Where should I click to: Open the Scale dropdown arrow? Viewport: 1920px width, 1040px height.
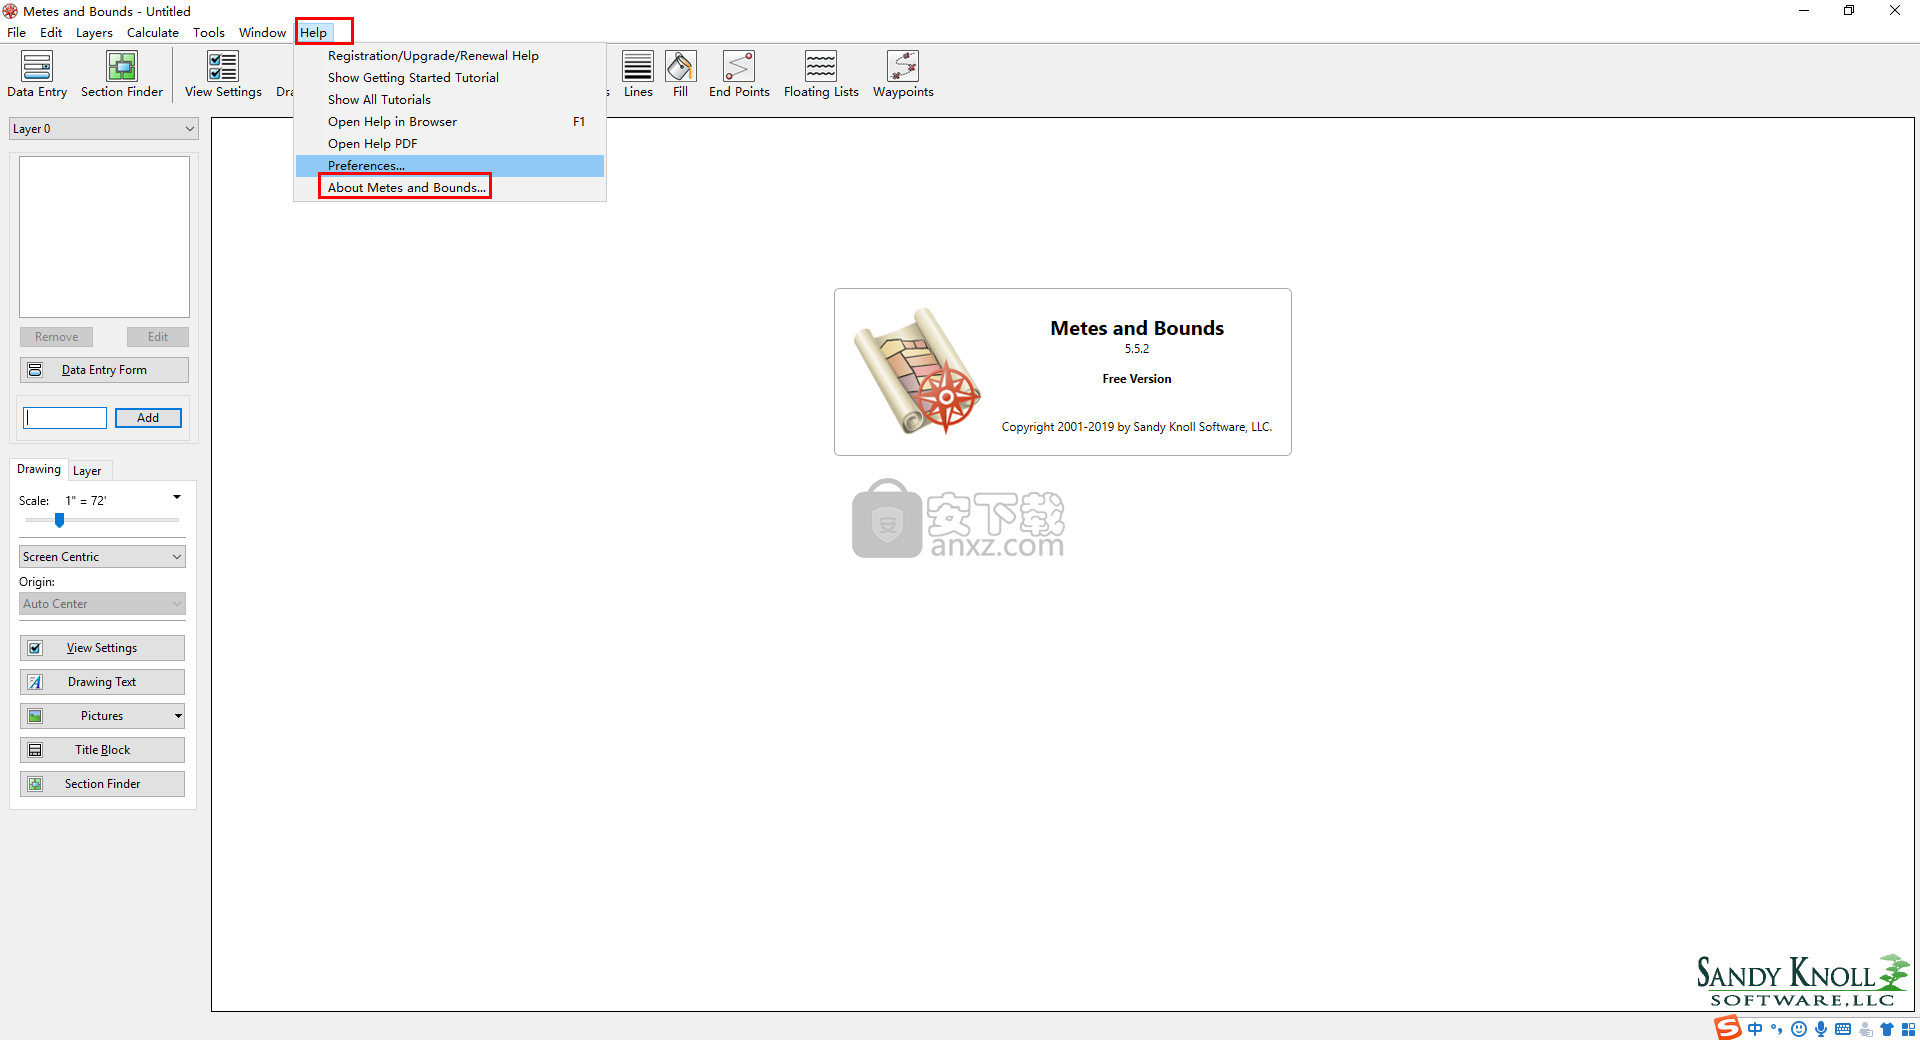177,498
